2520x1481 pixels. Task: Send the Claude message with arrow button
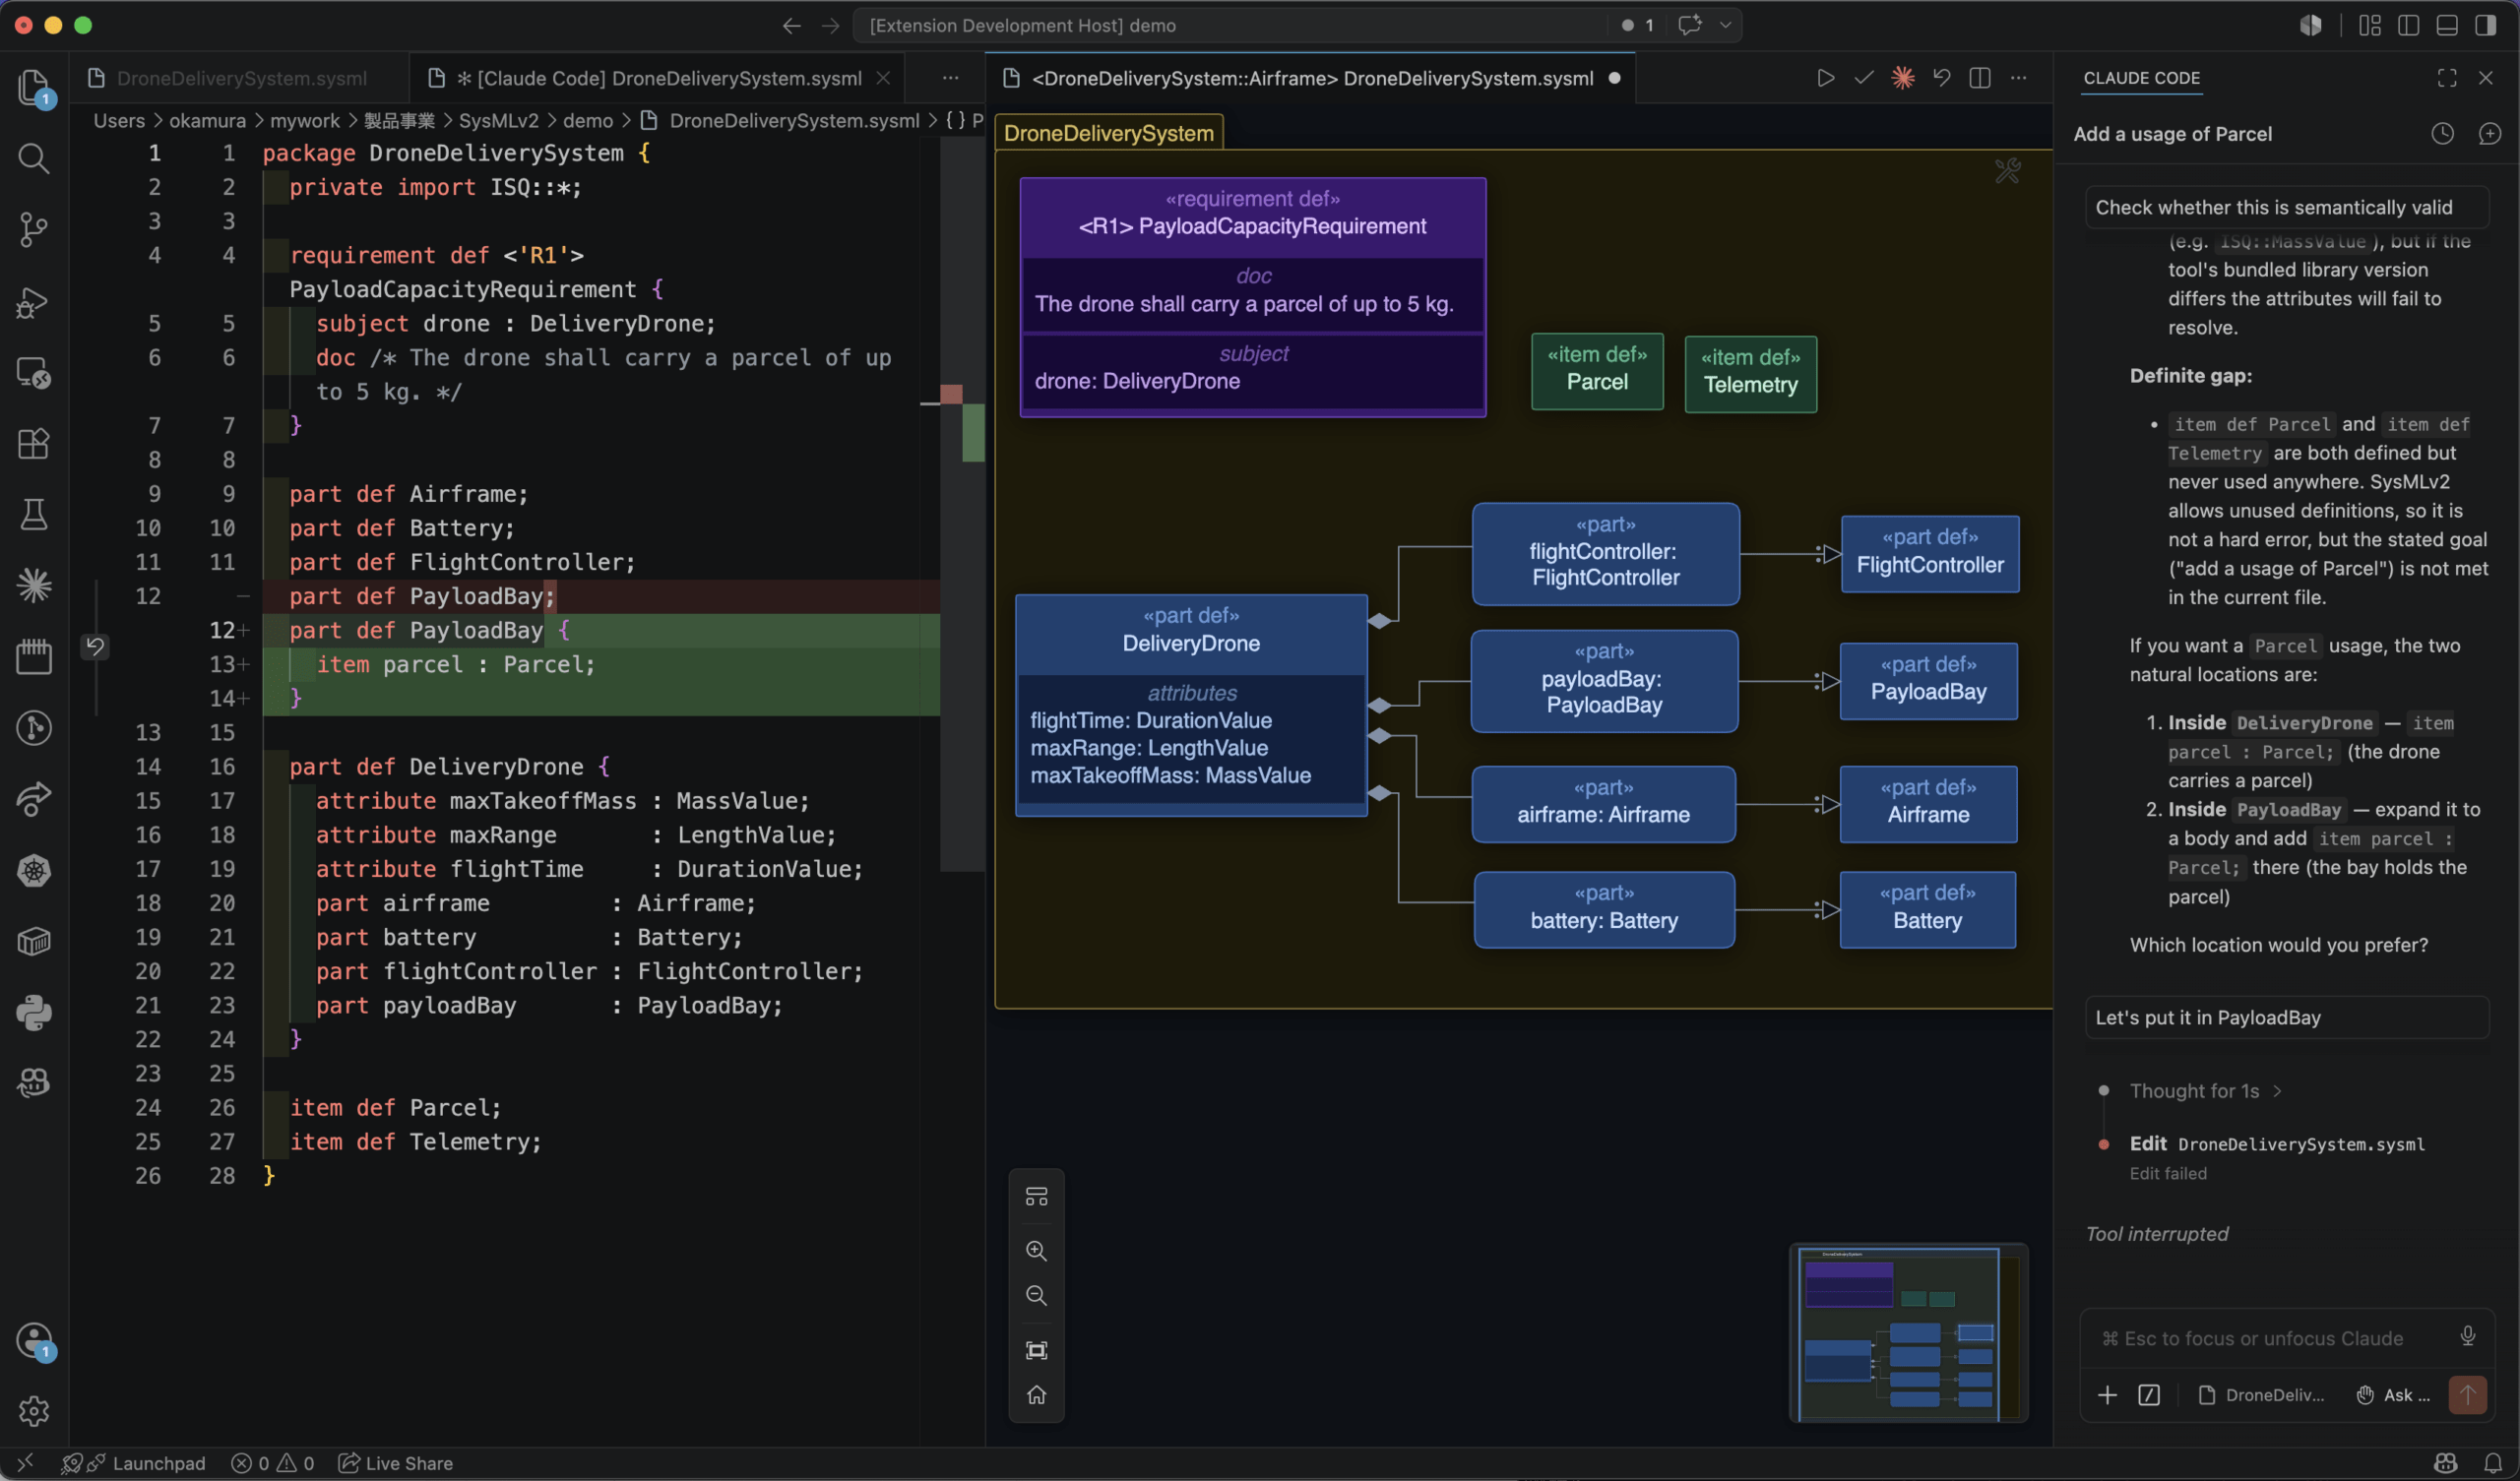click(2467, 1395)
